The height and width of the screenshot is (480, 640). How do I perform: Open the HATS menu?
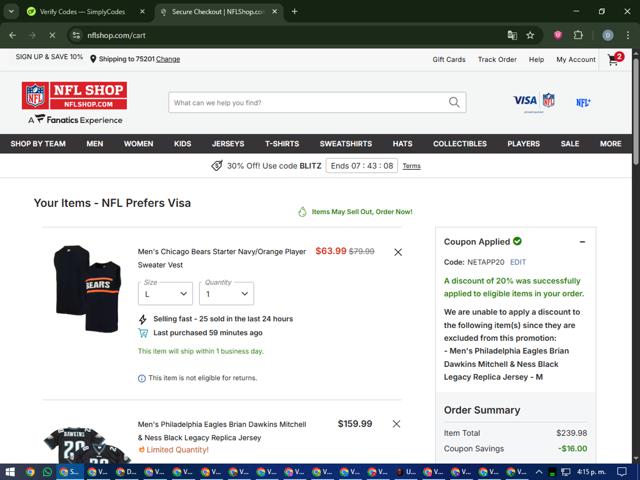pyautogui.click(x=402, y=144)
